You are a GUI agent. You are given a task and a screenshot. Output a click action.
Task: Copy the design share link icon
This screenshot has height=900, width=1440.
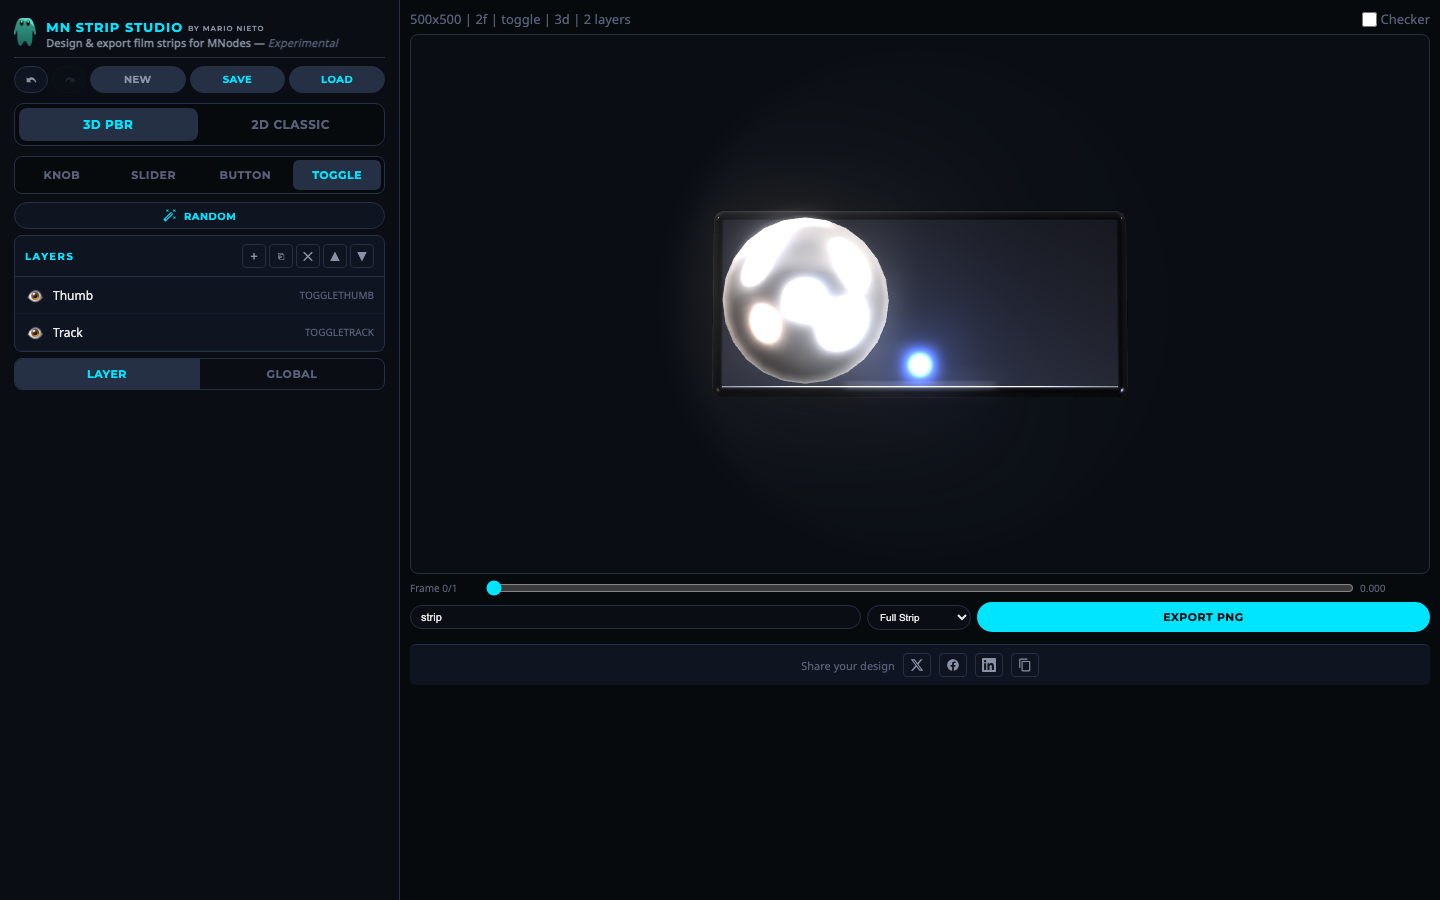click(1025, 665)
